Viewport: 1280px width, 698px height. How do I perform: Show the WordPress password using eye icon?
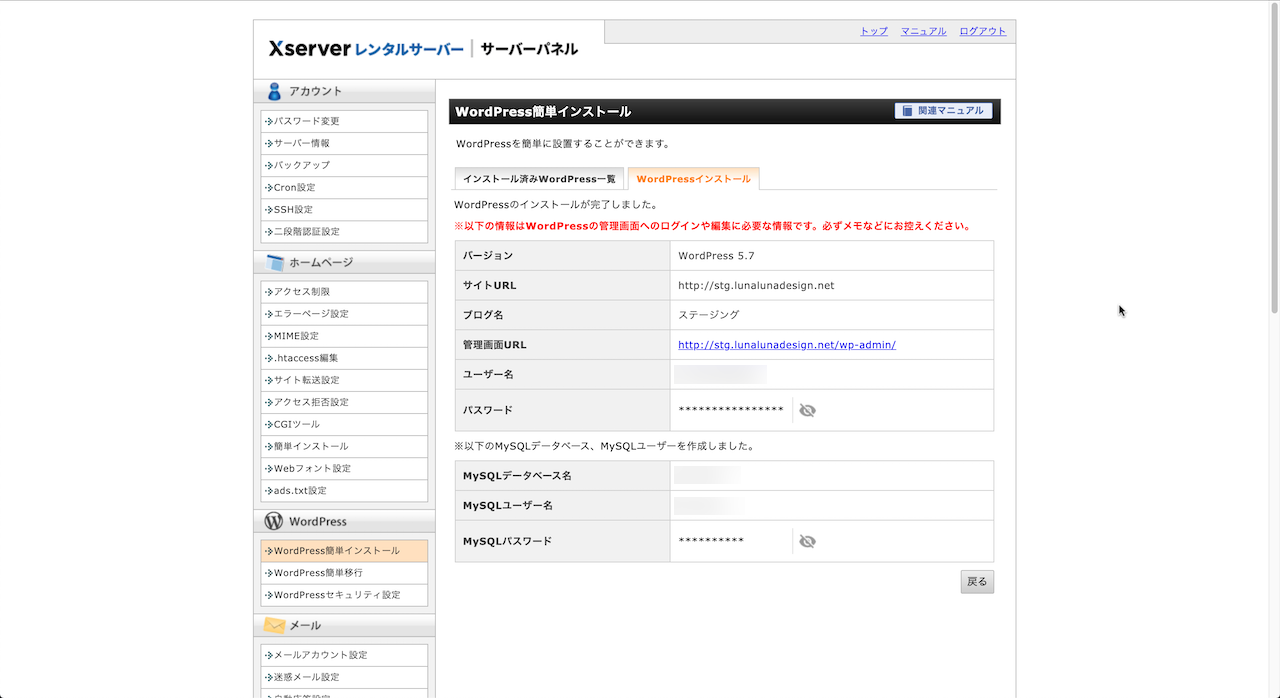tap(807, 410)
